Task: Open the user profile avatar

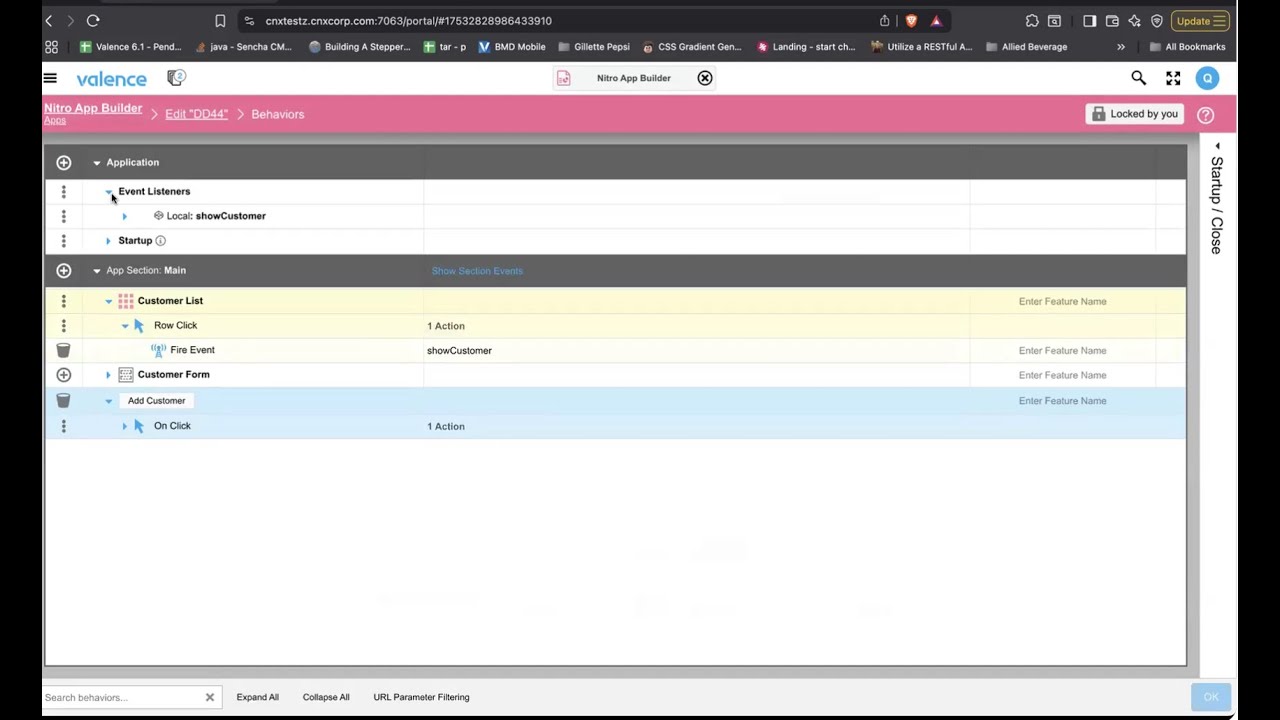Action: click(1207, 78)
